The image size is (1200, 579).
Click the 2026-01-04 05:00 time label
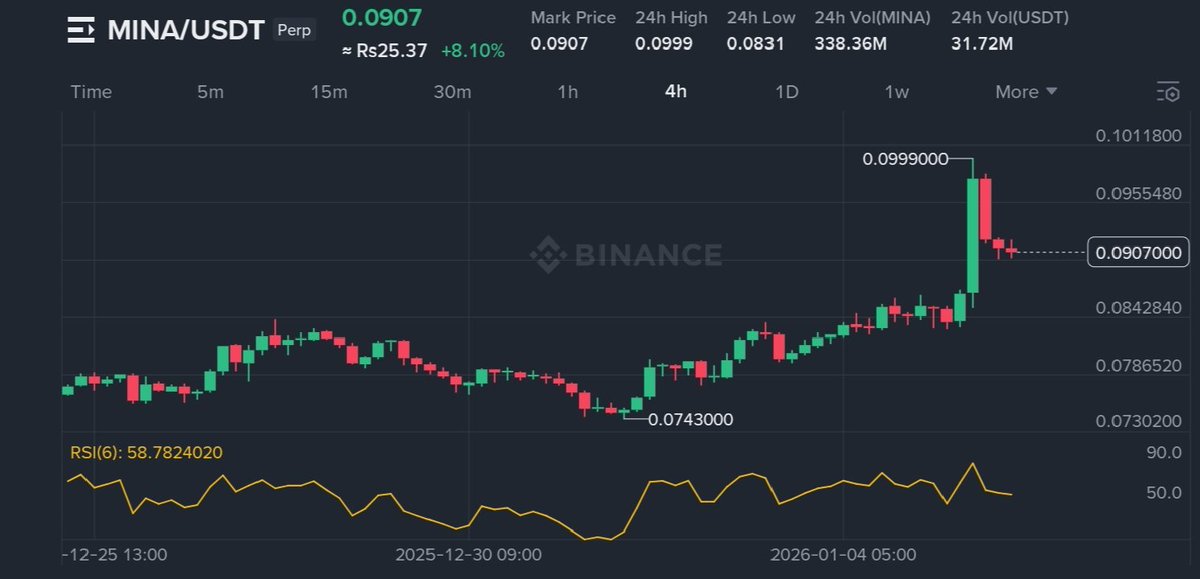point(844,554)
